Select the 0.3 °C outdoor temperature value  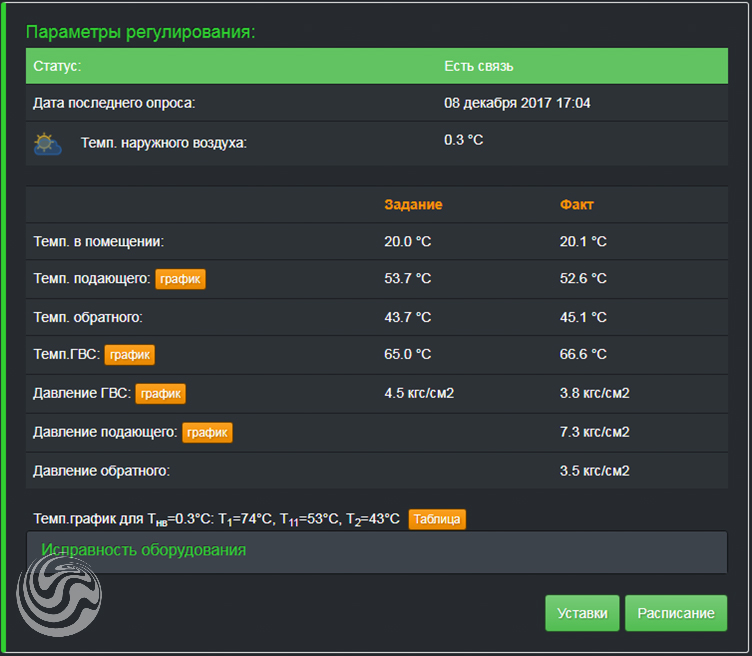pos(463,140)
